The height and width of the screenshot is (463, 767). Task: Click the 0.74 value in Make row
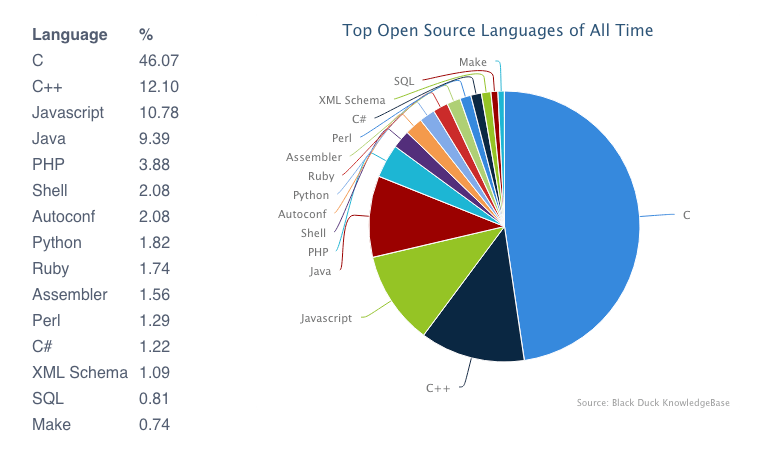coord(154,425)
